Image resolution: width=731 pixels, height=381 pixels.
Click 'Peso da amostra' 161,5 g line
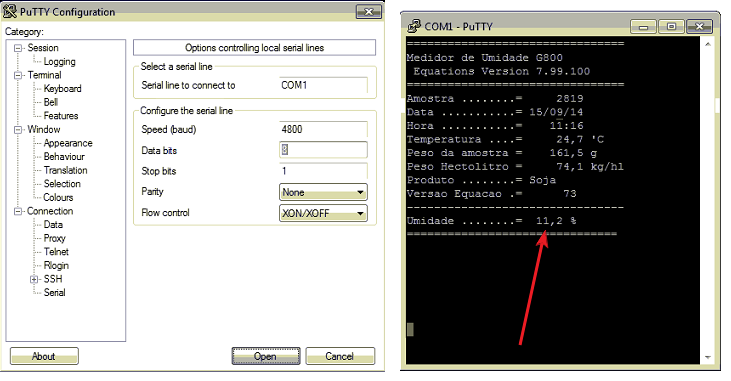click(502, 153)
